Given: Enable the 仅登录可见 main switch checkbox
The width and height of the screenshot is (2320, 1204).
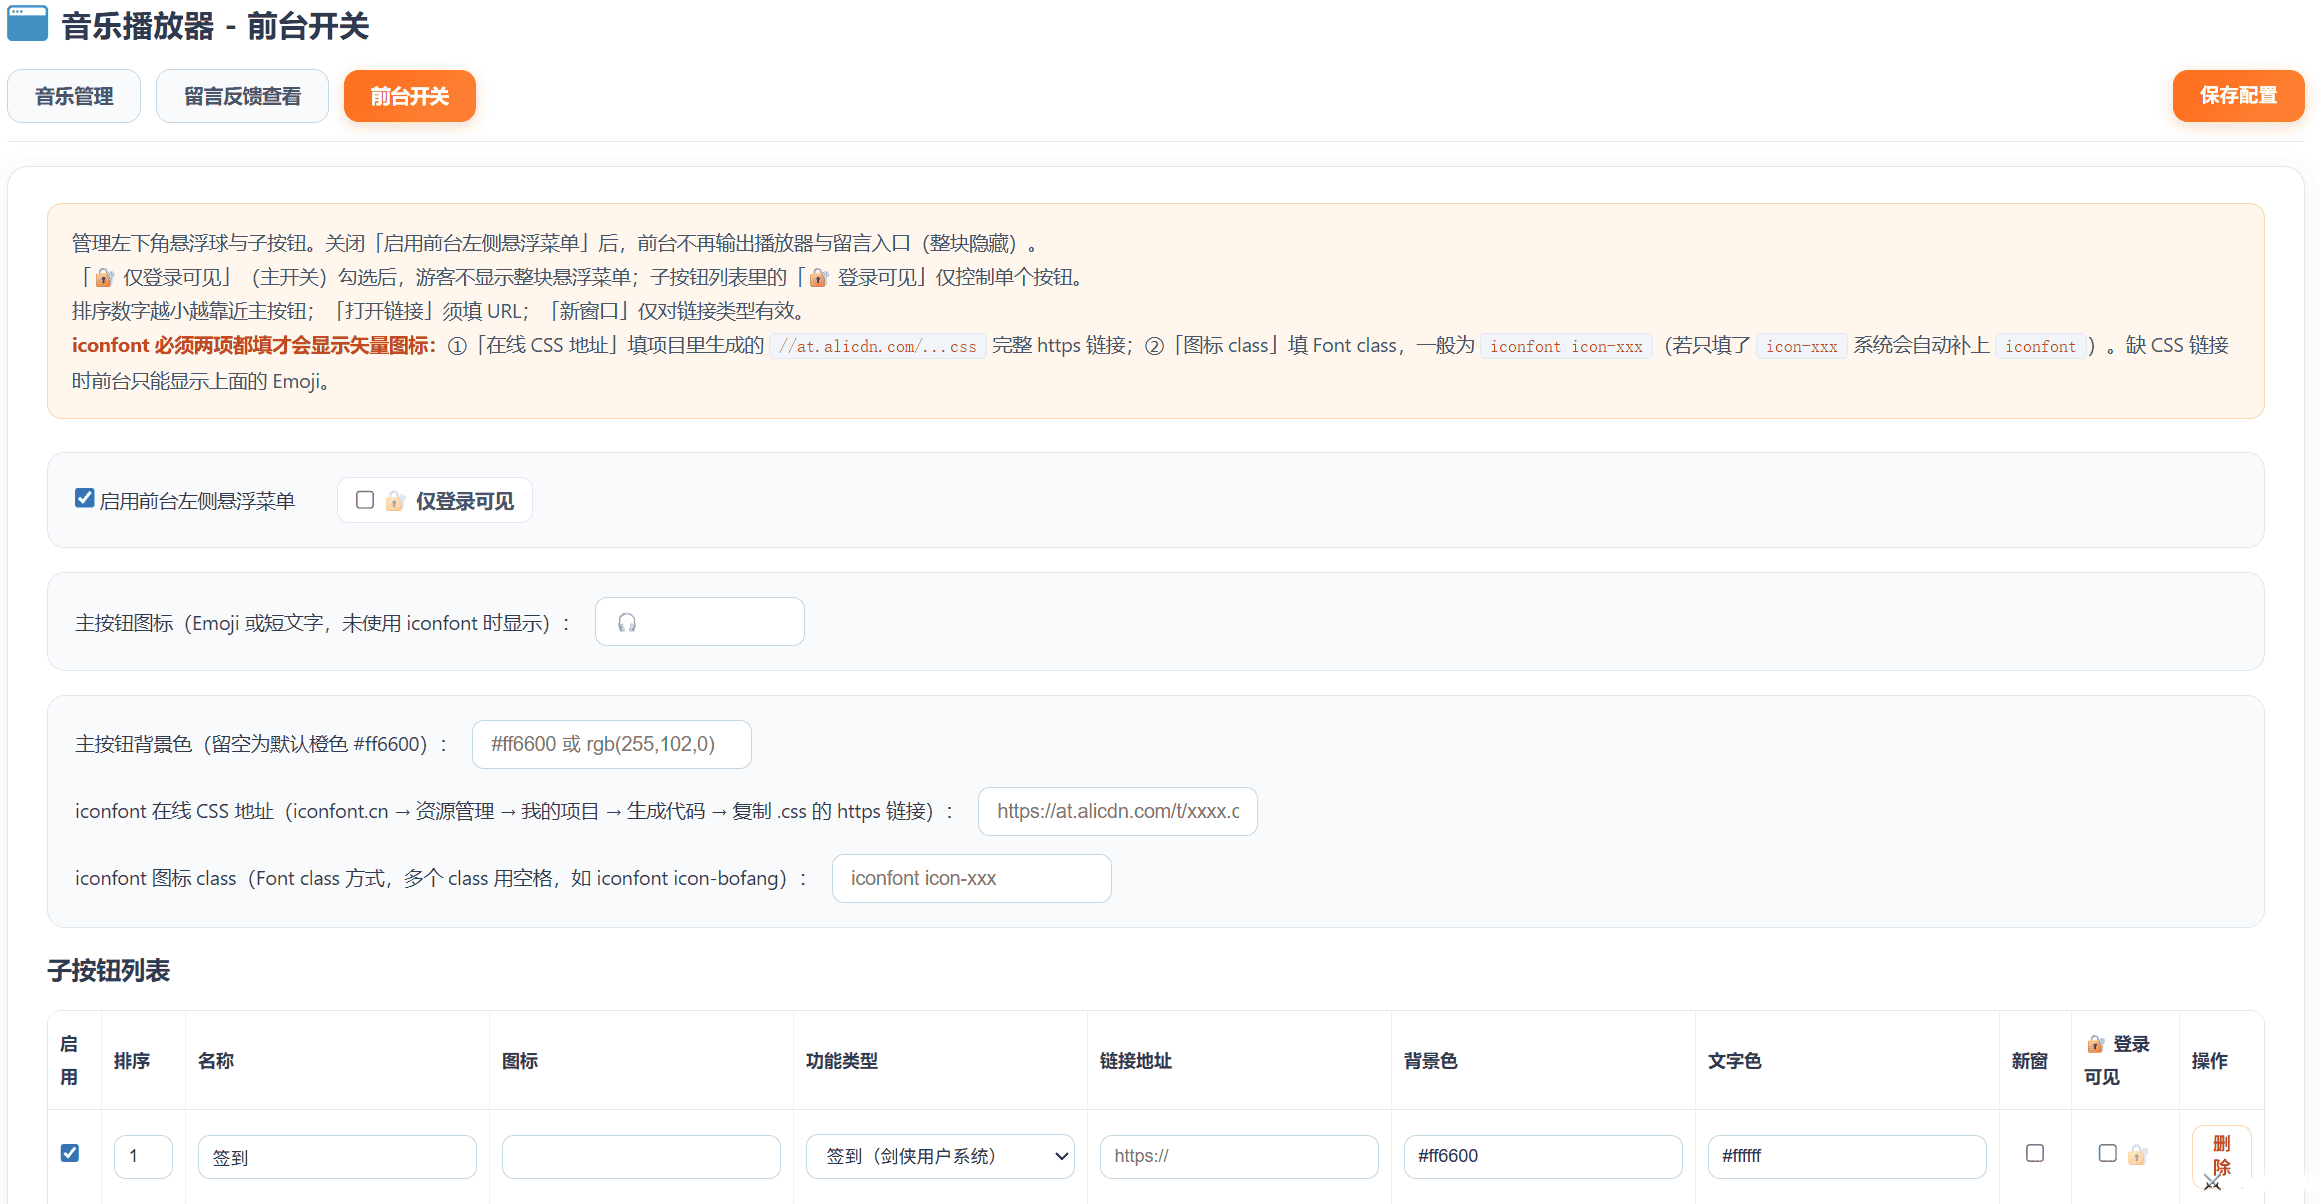Looking at the screenshot, I should [x=365, y=500].
